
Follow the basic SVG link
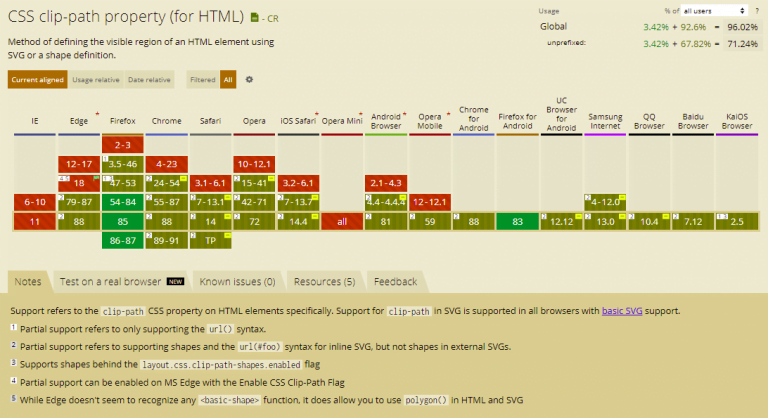point(622,311)
